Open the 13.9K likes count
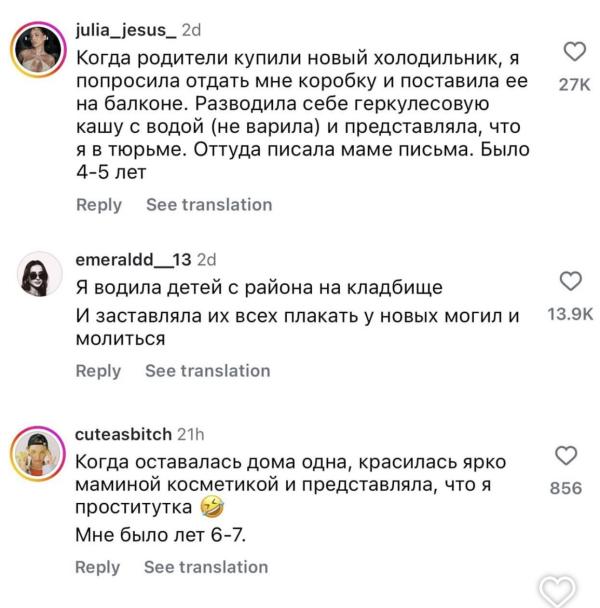Image resolution: width=600 pixels, height=608 pixels. pos(570,314)
